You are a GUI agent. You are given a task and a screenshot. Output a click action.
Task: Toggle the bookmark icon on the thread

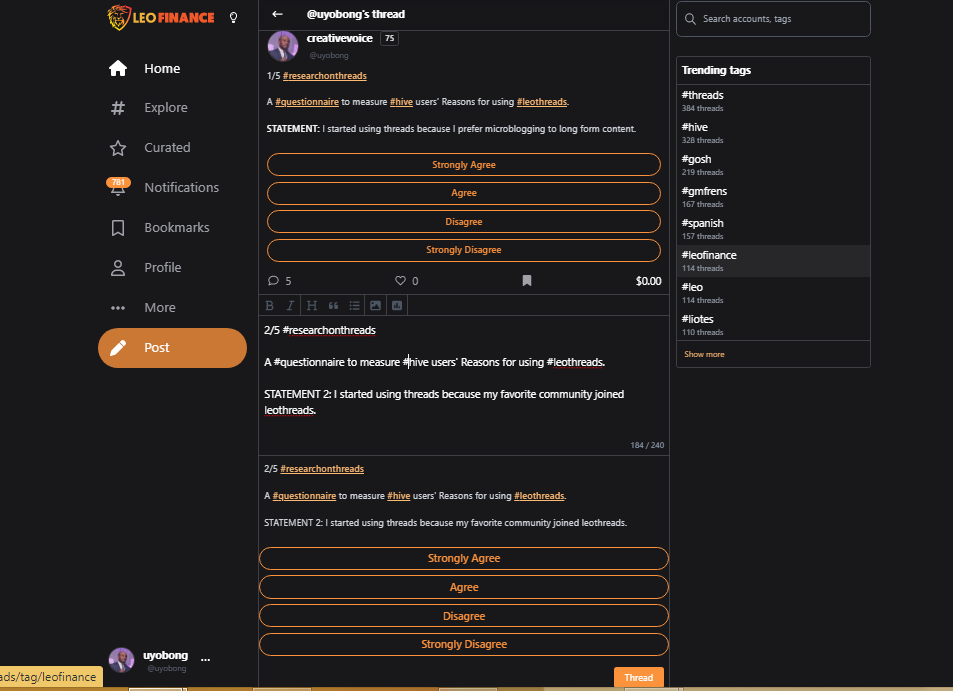coord(527,281)
